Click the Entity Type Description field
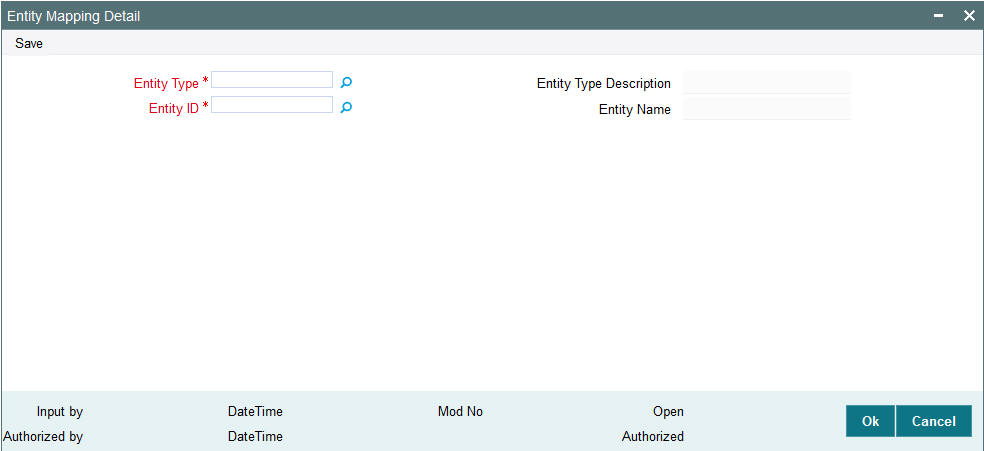This screenshot has height=451, width=984. coord(766,82)
